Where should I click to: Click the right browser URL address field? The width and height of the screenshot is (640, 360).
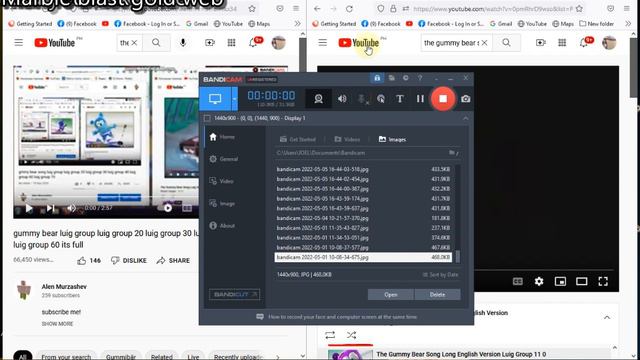(x=493, y=9)
